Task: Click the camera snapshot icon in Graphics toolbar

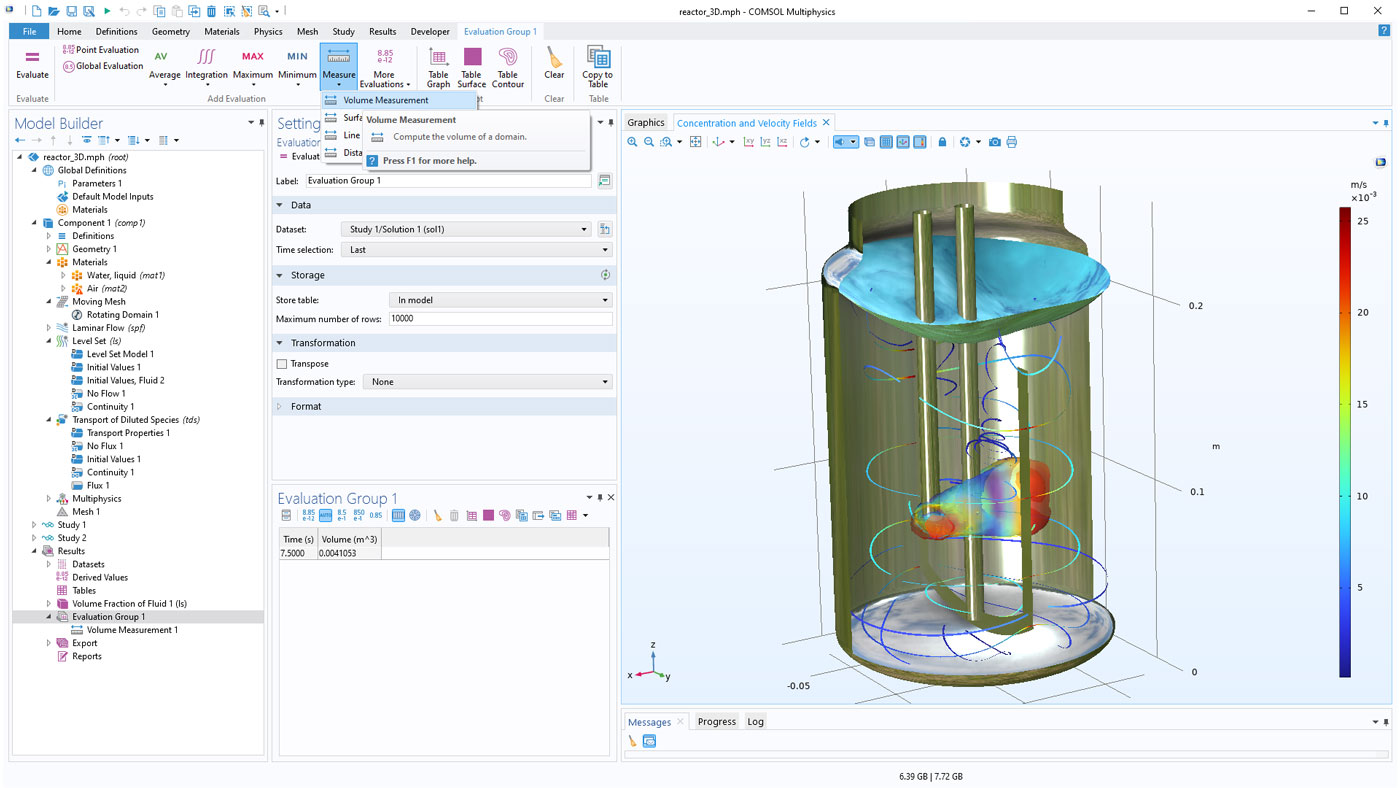Action: click(994, 142)
